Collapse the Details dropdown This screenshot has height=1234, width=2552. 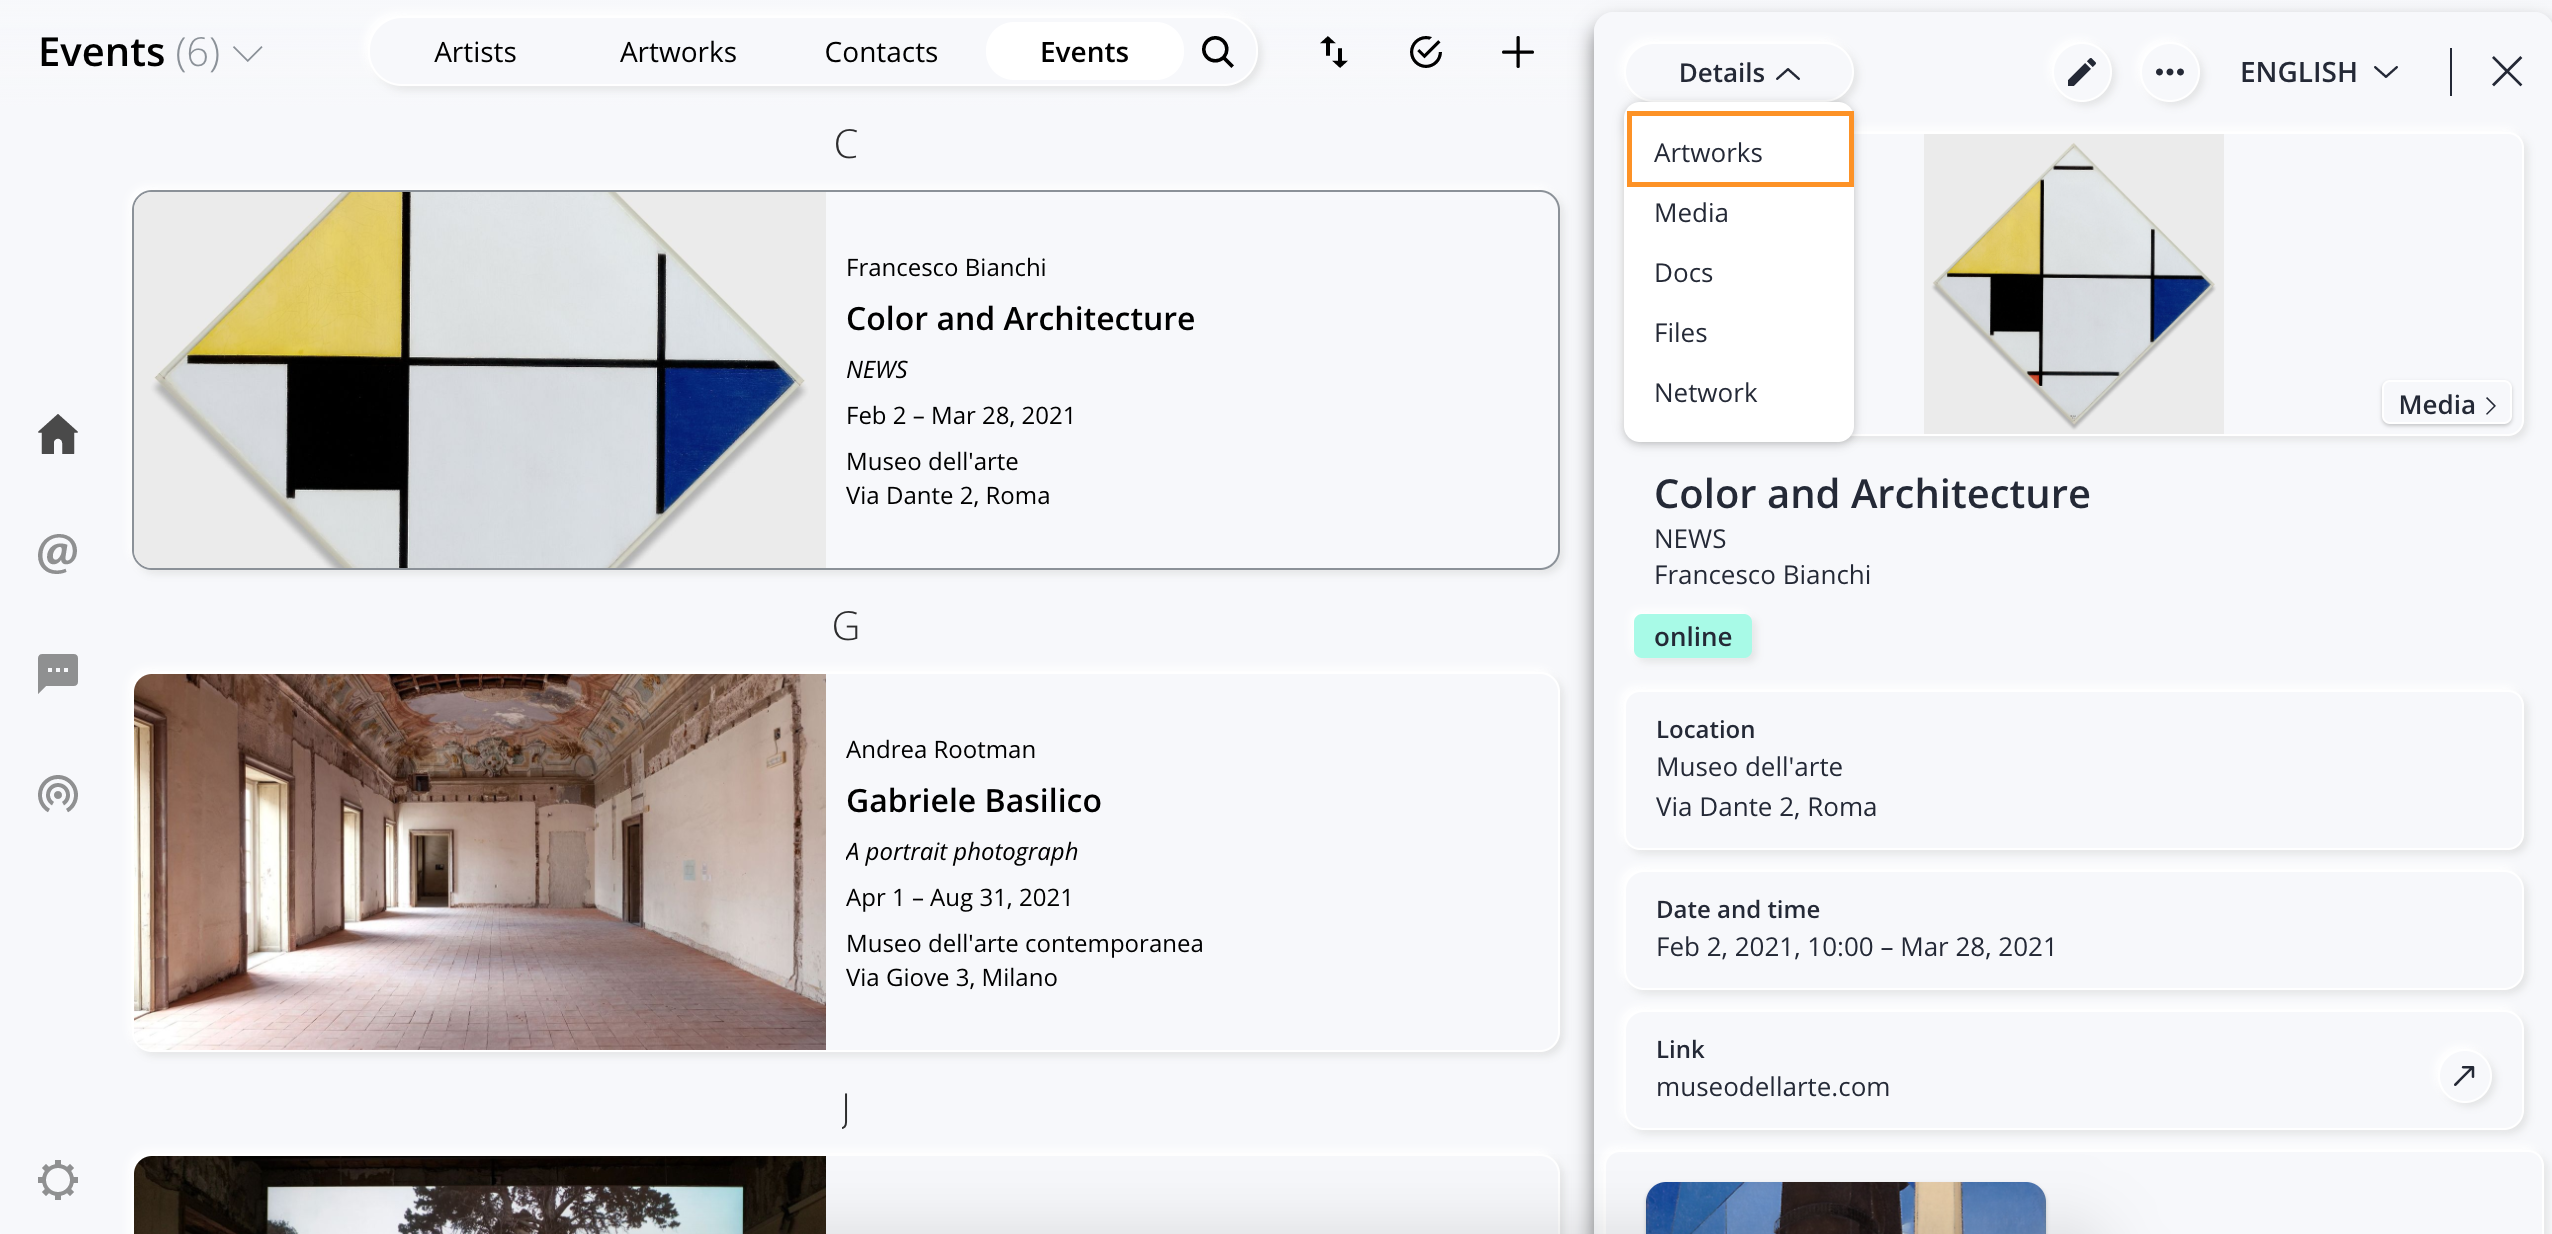(1739, 72)
